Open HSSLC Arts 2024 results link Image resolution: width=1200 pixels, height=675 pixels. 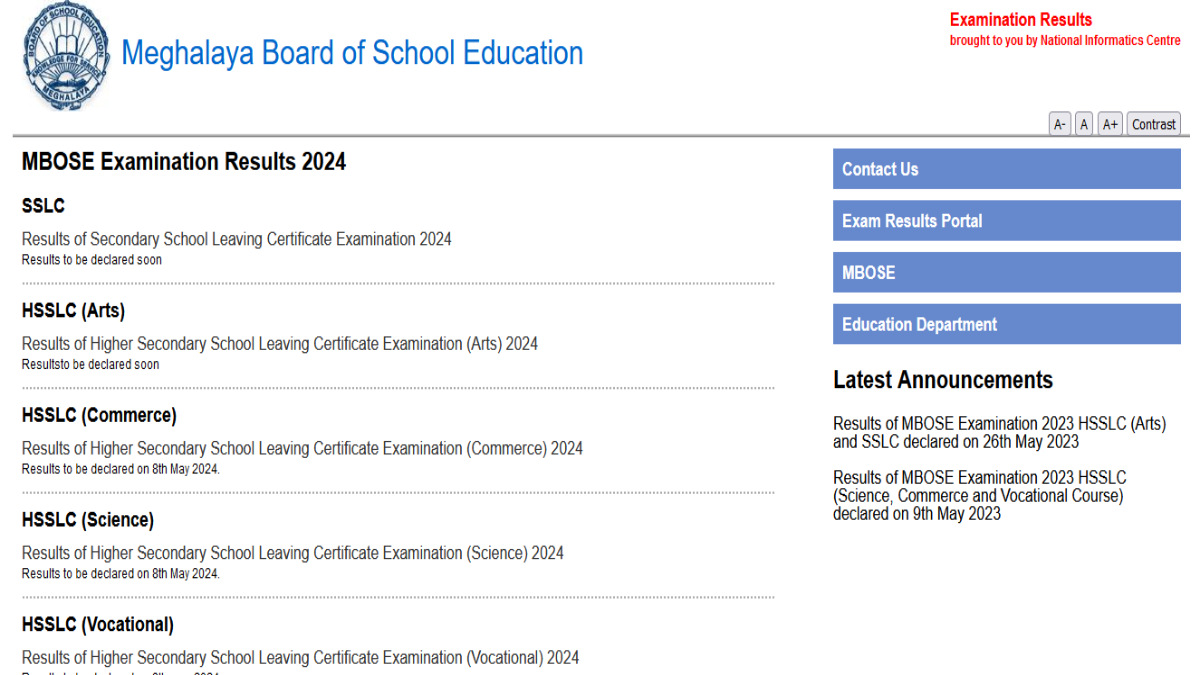[x=279, y=344]
